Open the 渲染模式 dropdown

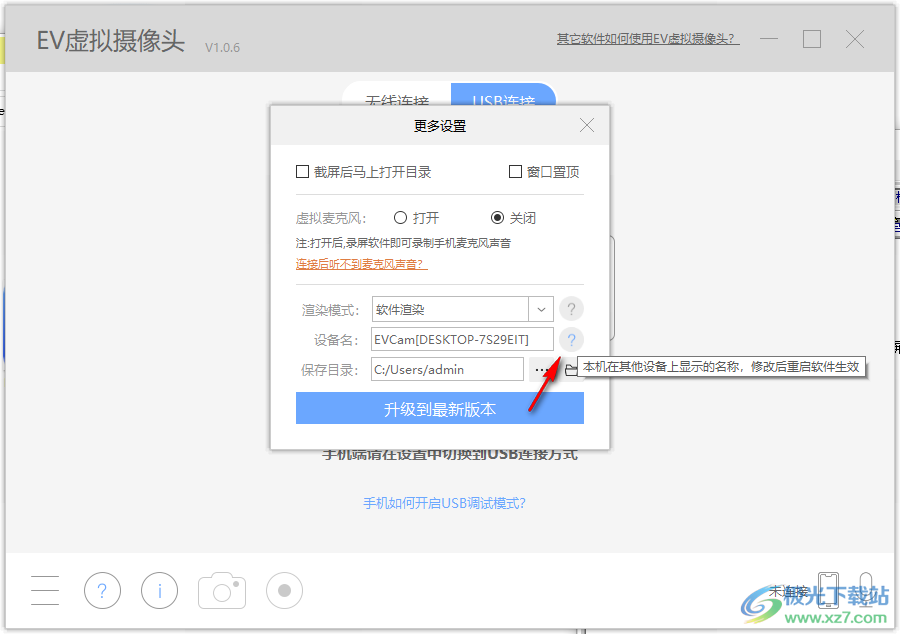click(541, 309)
